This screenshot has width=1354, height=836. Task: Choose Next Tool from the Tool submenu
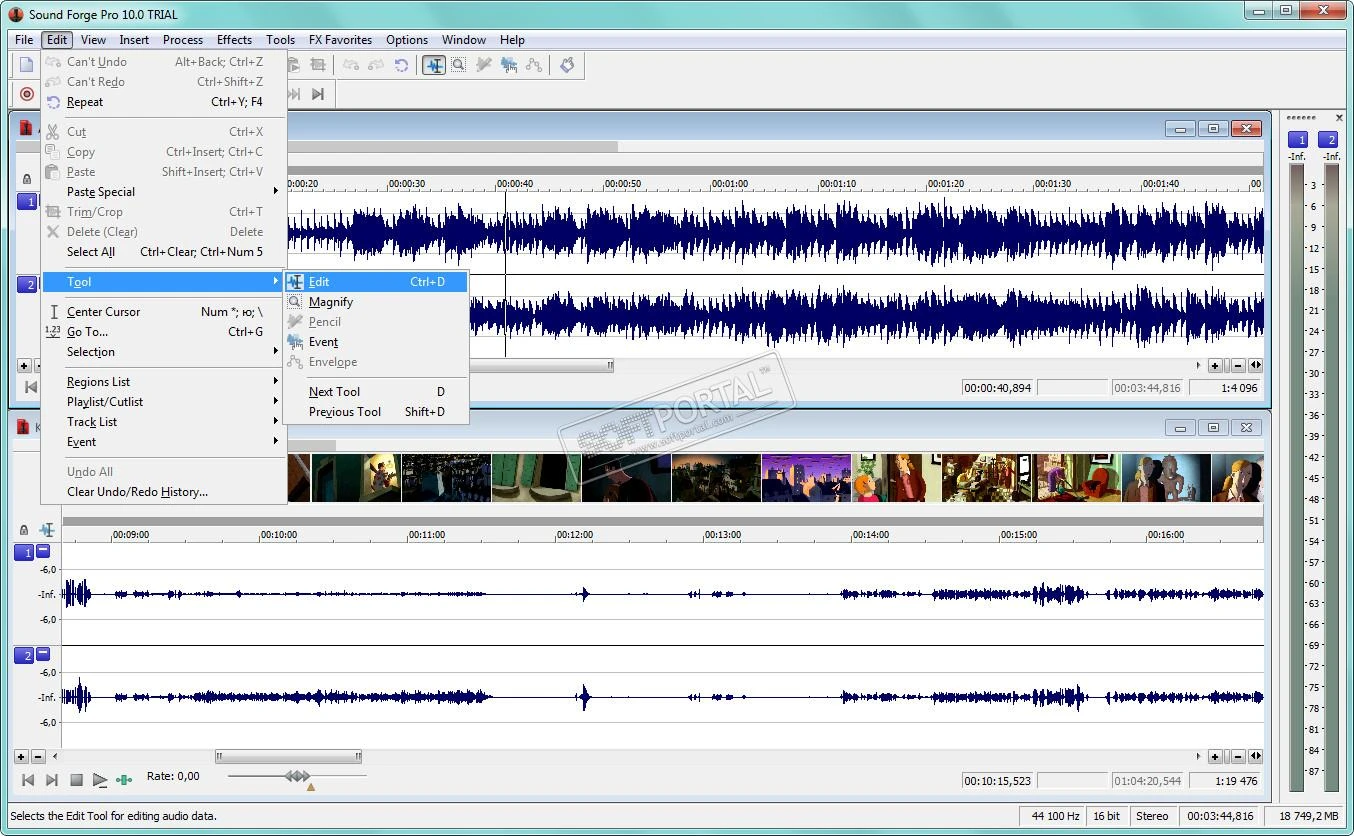tap(376, 392)
